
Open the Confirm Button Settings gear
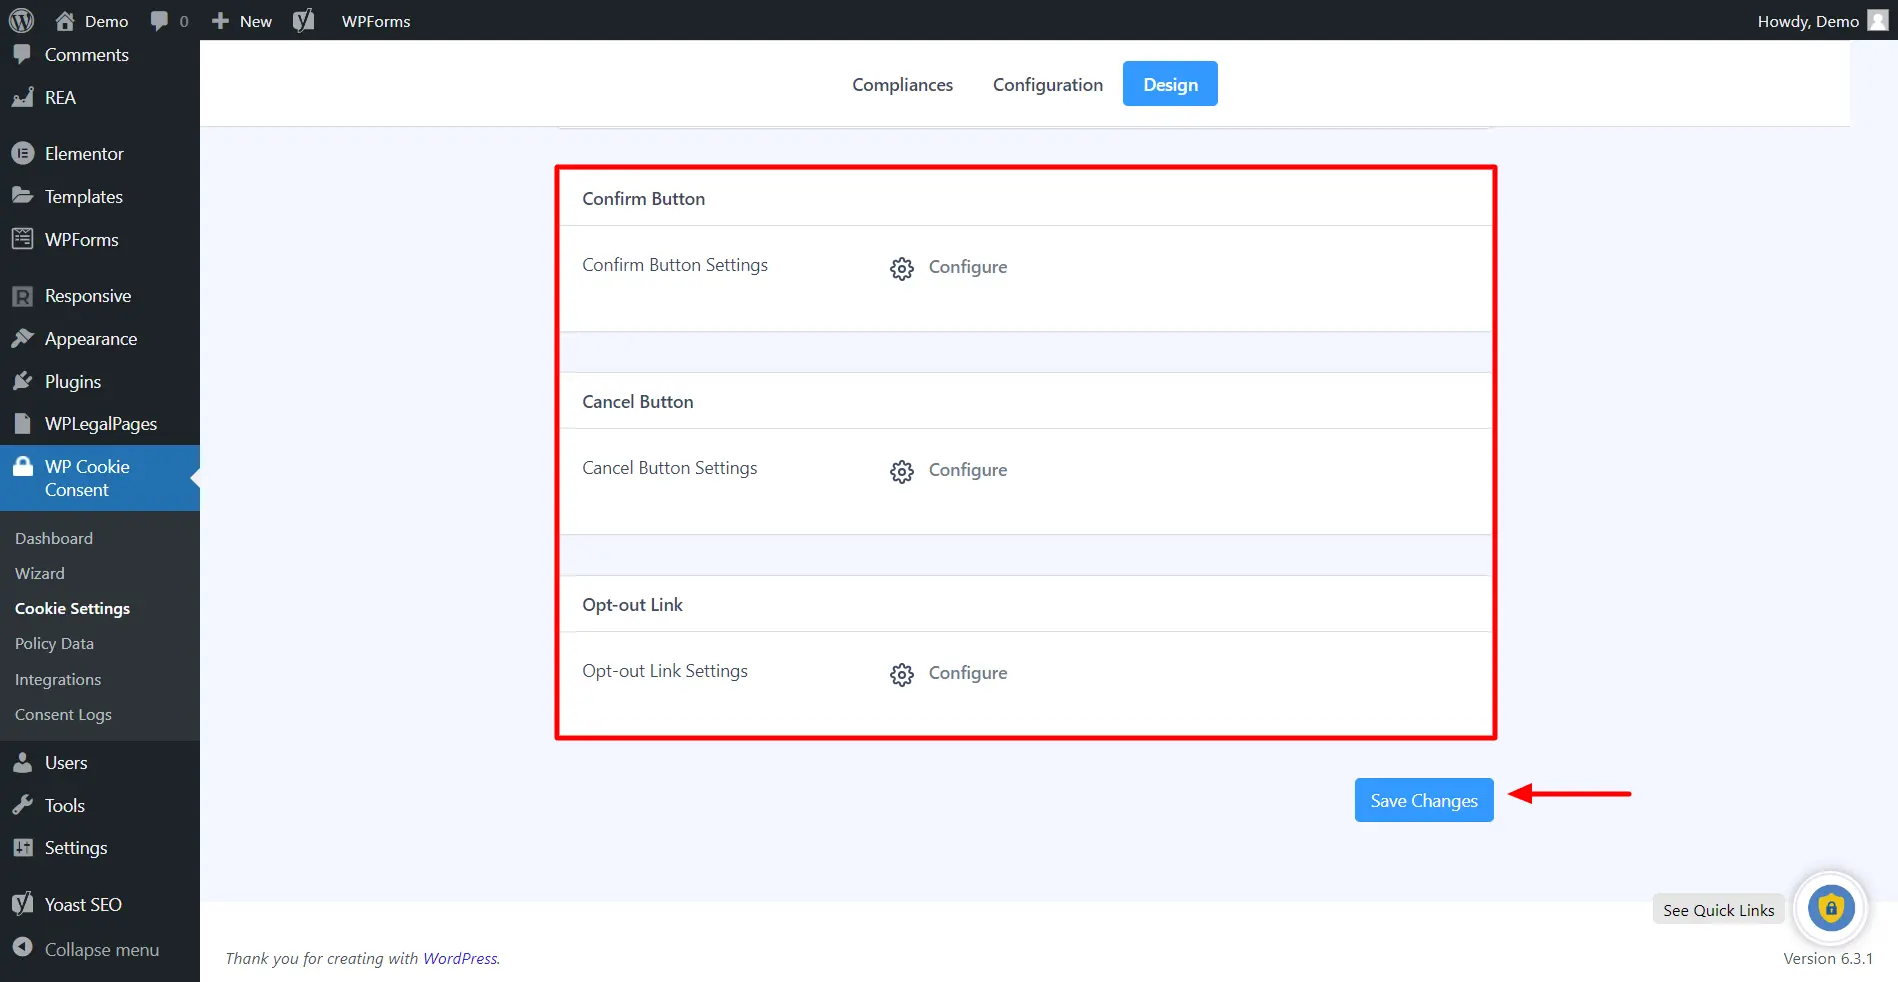pos(901,268)
